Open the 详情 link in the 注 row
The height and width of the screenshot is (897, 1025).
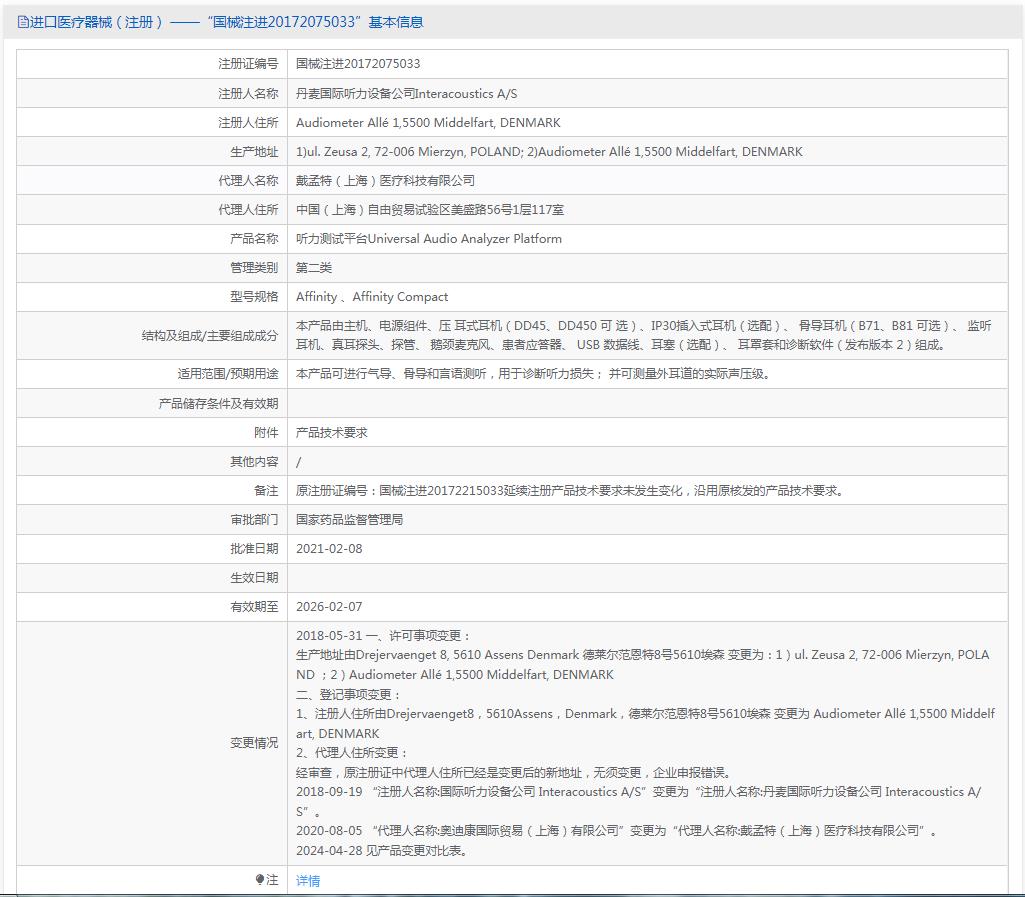tap(308, 881)
